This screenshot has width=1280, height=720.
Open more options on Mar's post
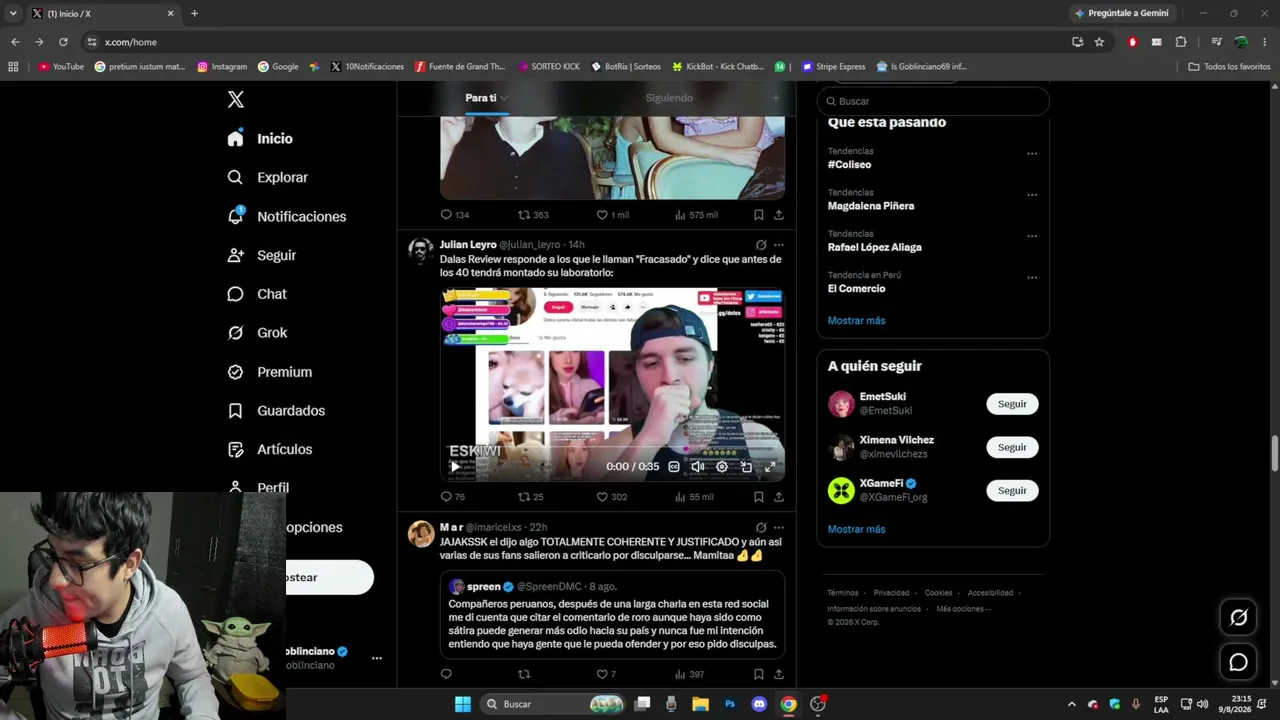(779, 527)
